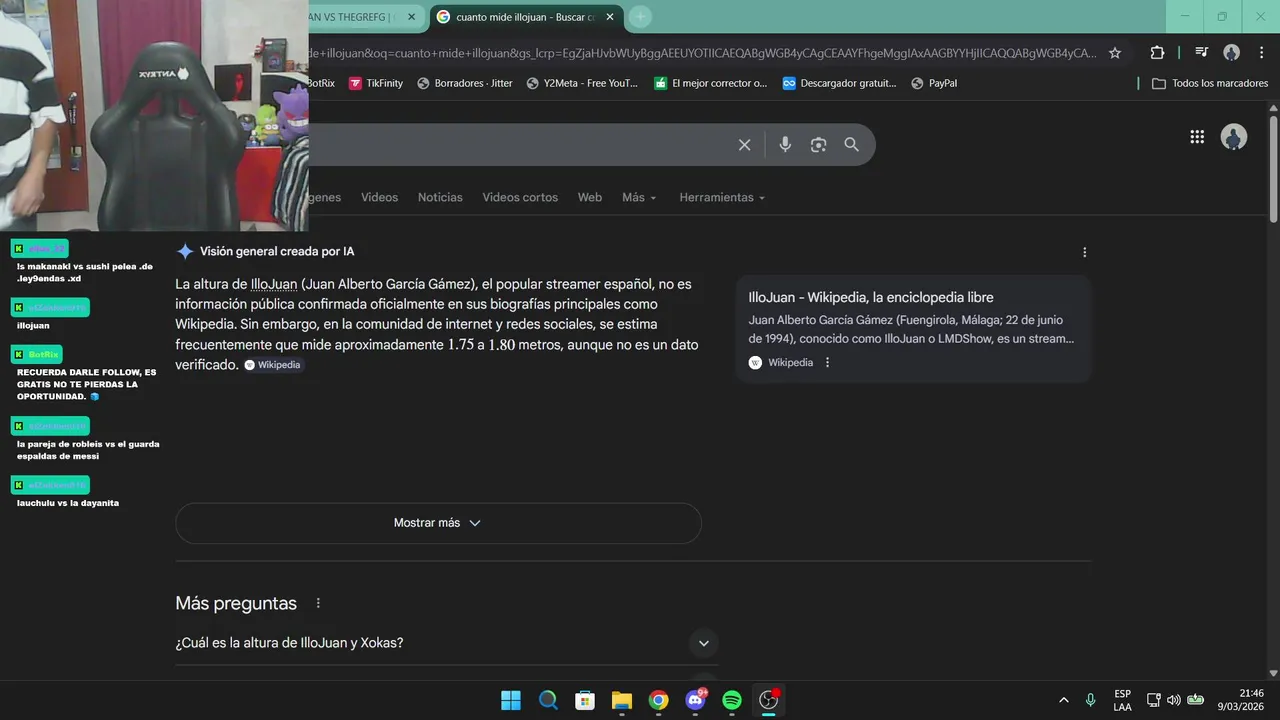
Task: Expand question about IlloJuan y Xokas height
Action: coord(447,643)
